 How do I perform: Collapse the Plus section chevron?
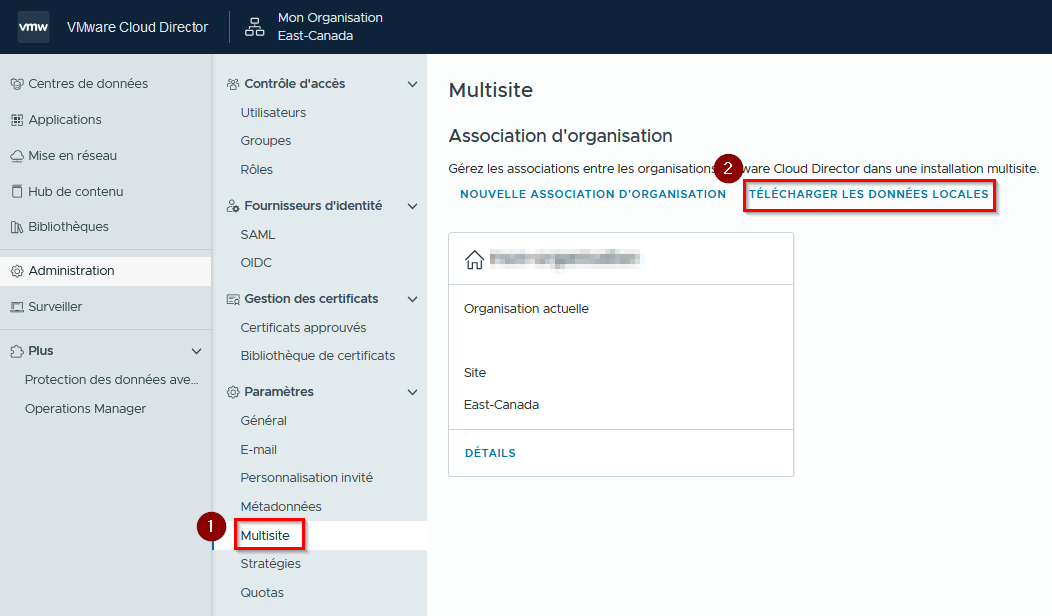[x=197, y=351]
